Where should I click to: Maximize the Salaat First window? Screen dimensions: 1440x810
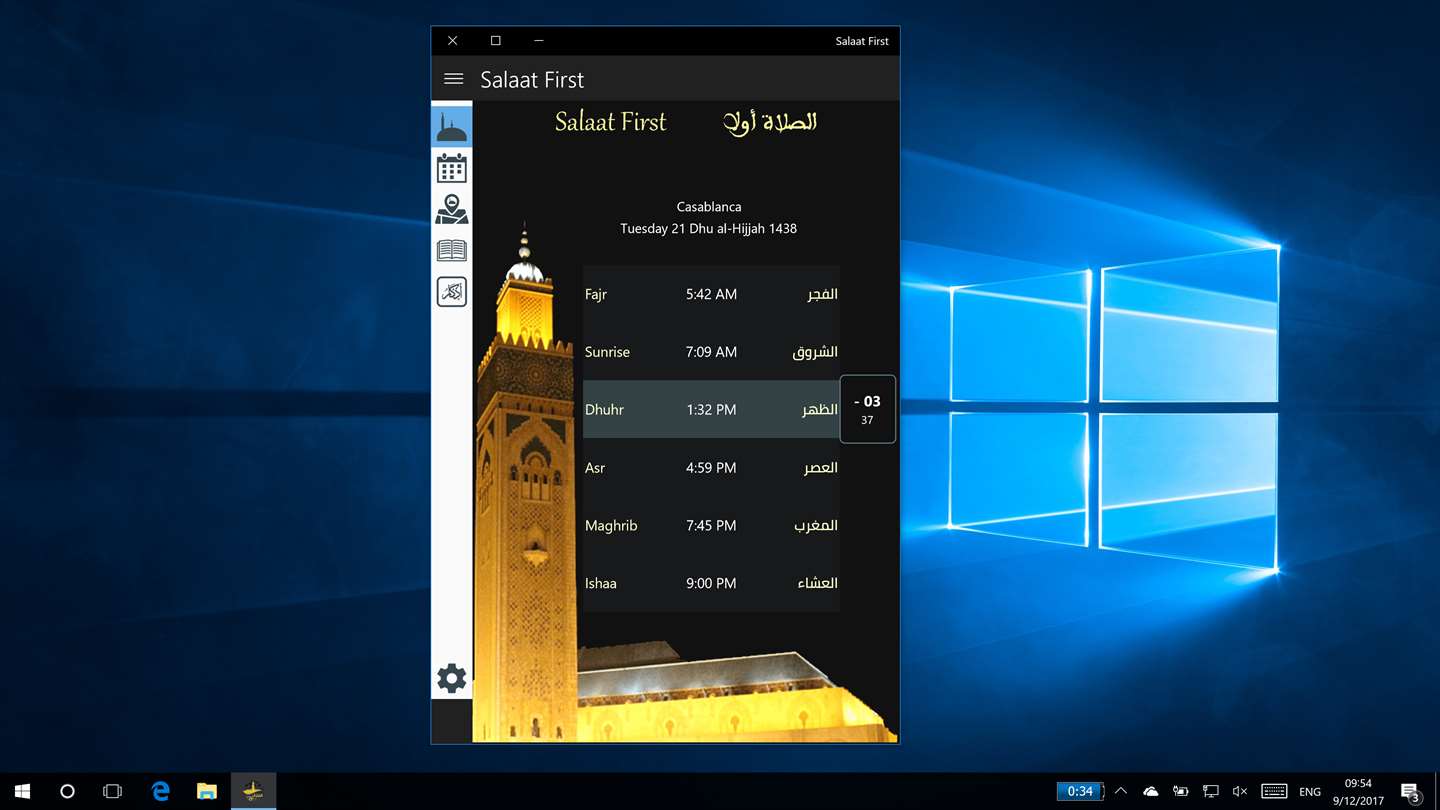[496, 41]
